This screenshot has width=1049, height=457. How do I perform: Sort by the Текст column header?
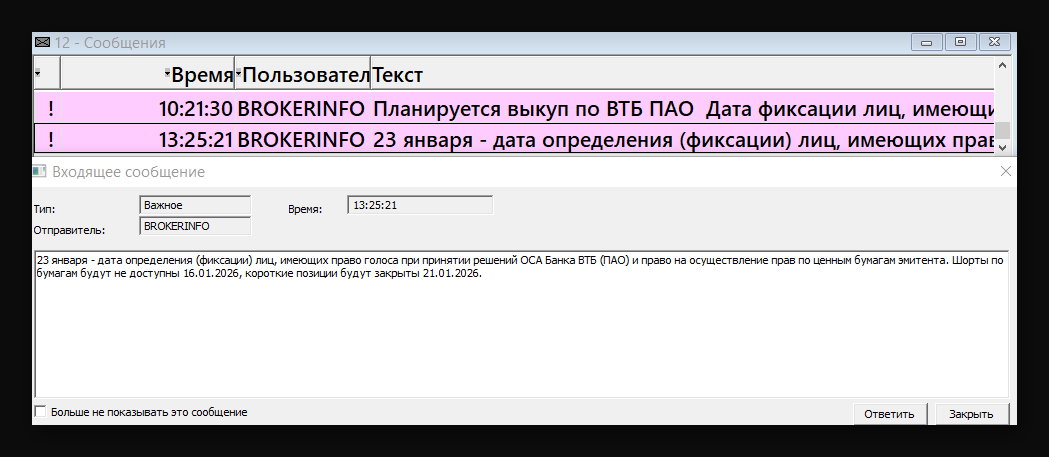tap(682, 74)
